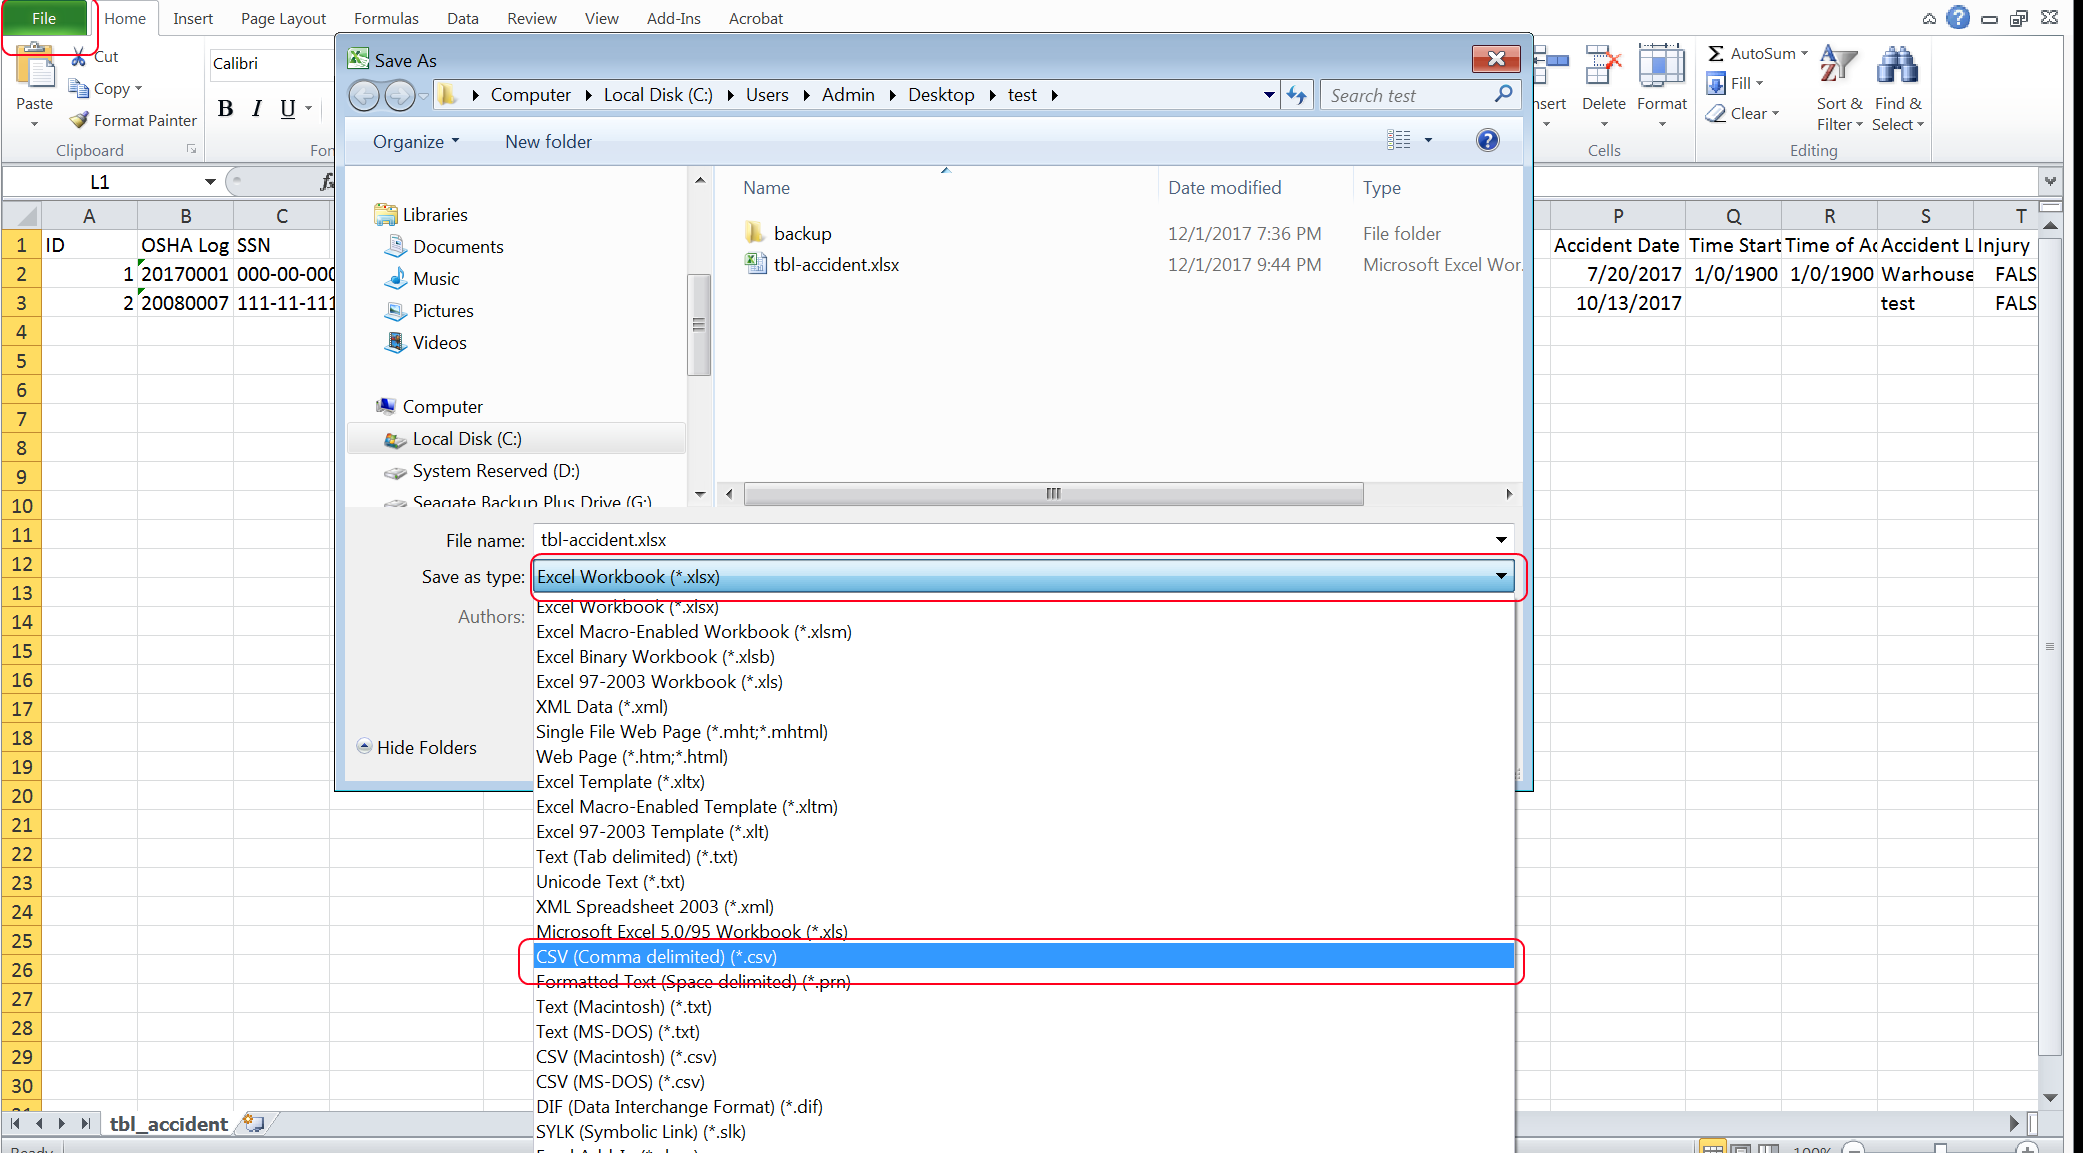Expand the Clipboard dialog launcher
Viewport: 2083px width, 1153px height.
point(191,150)
